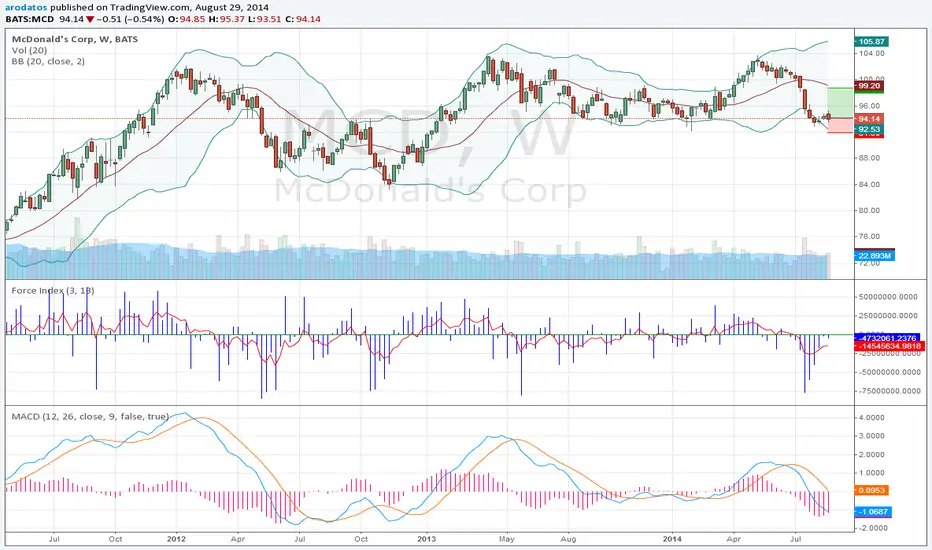Click the 2014 time axis label
Viewport: 932px width, 550px height.
tap(672, 539)
